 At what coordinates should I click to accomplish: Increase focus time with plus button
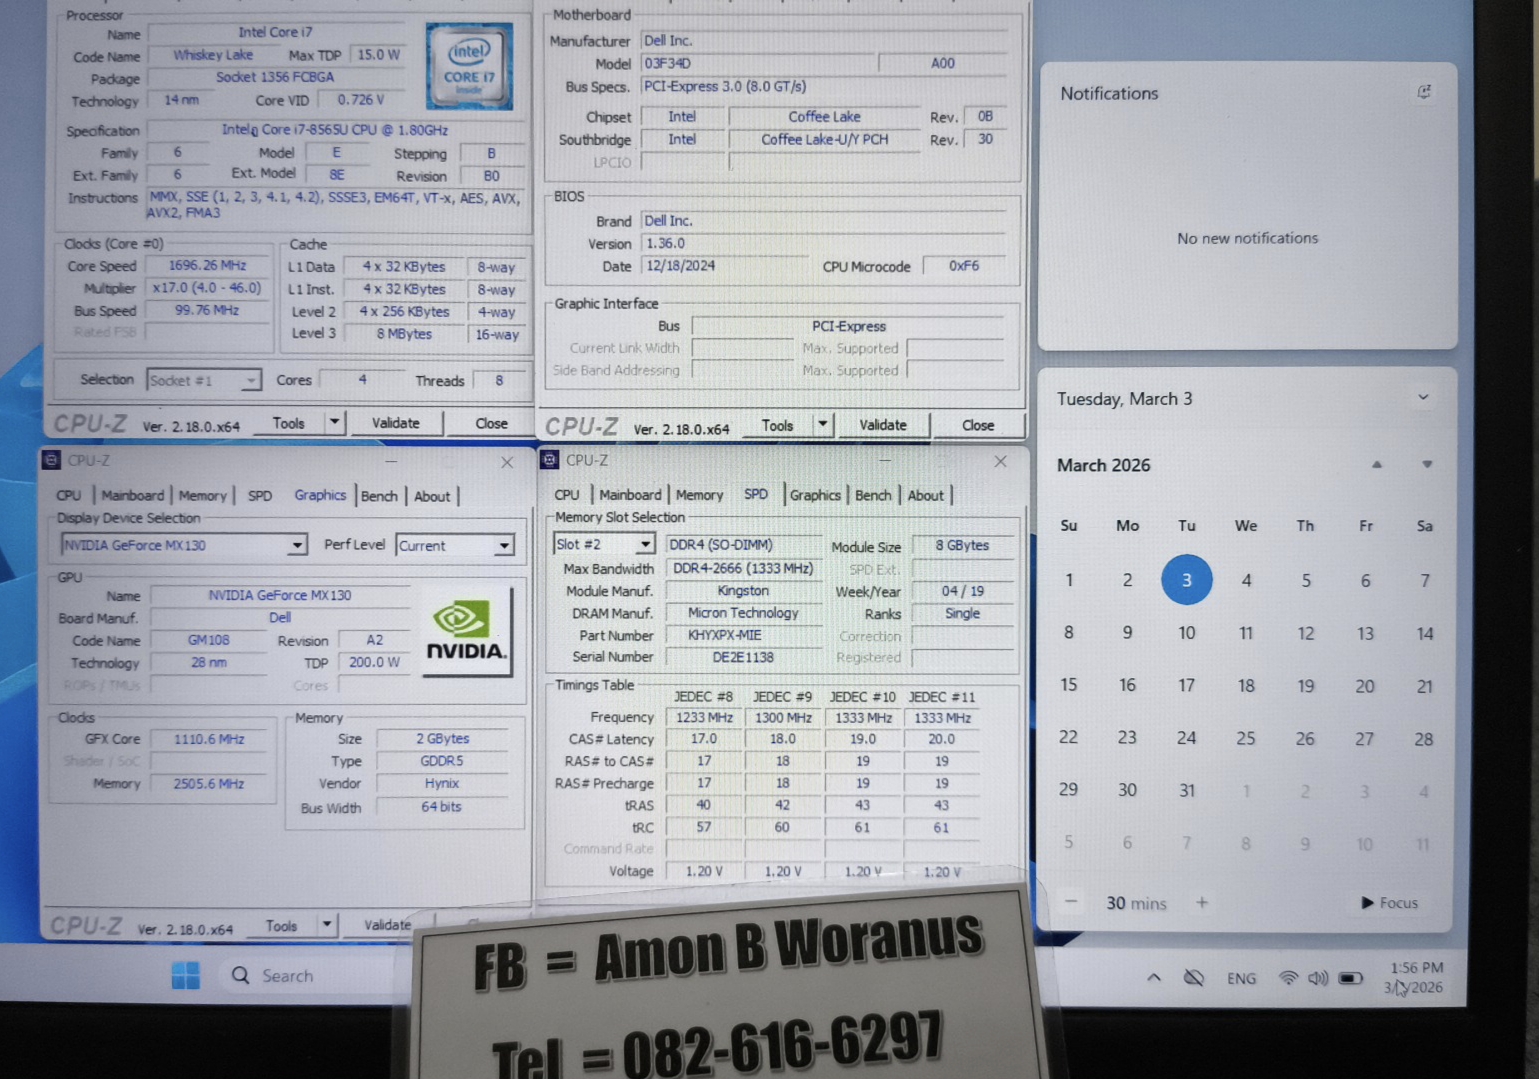1202,903
